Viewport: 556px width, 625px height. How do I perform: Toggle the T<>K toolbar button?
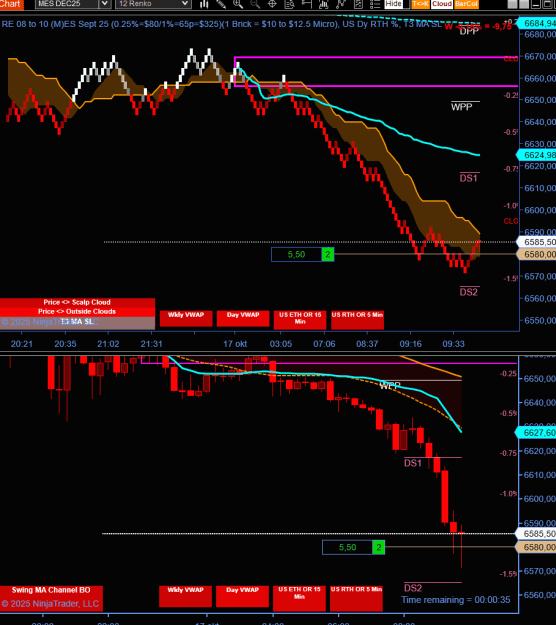[x=420, y=4]
